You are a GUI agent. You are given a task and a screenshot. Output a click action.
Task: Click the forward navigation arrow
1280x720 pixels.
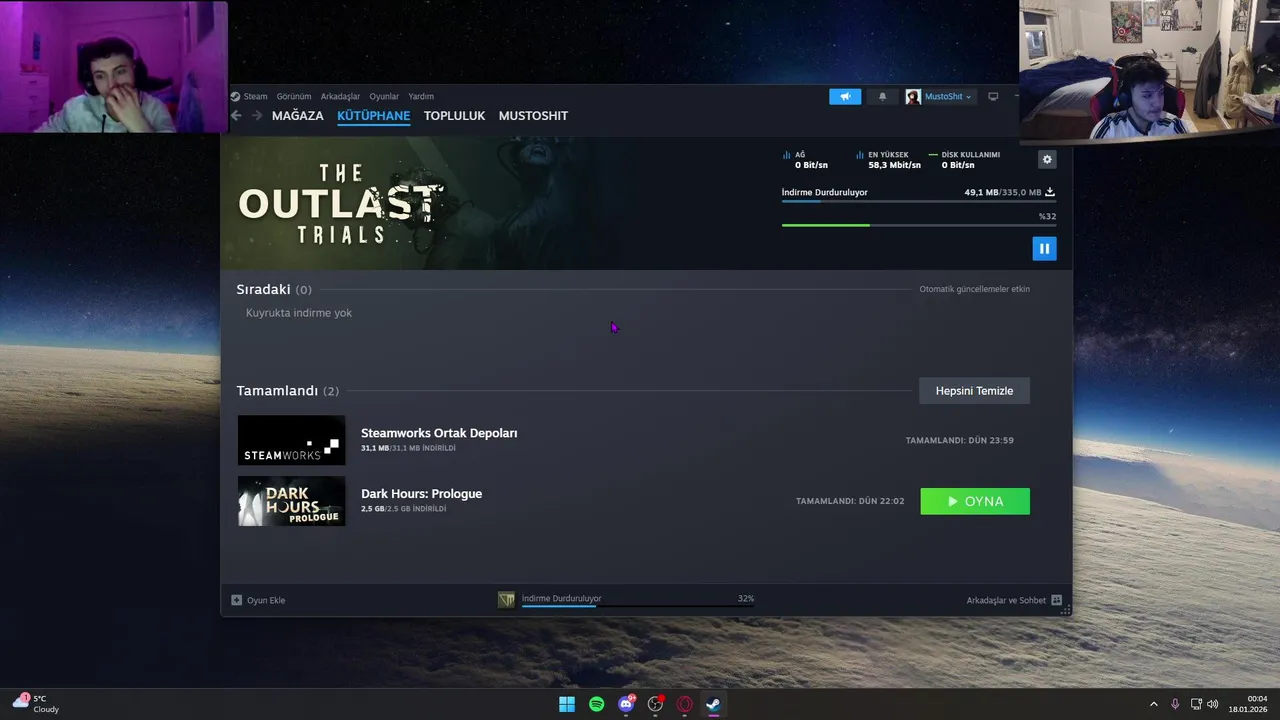tap(257, 116)
